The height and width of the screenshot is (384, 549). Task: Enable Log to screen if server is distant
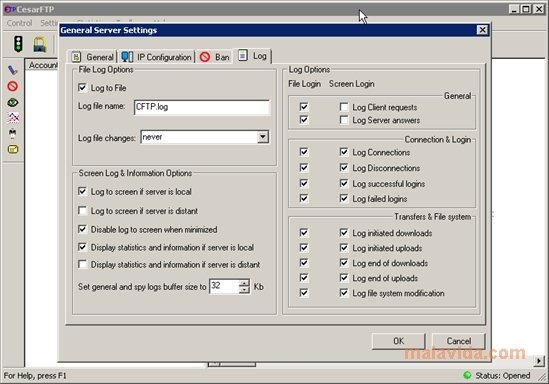[82, 210]
